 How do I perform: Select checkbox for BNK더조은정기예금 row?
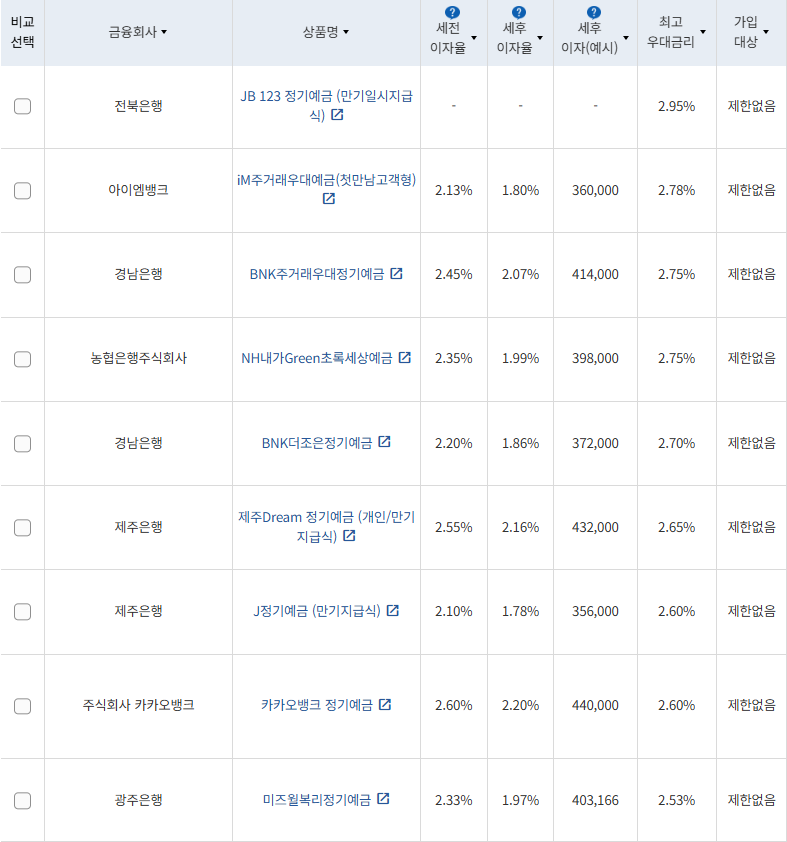(23, 444)
